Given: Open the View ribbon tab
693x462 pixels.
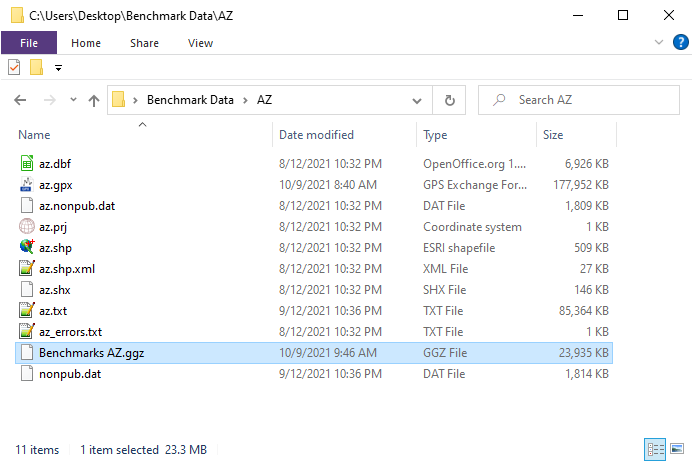Looking at the screenshot, I should (x=200, y=43).
